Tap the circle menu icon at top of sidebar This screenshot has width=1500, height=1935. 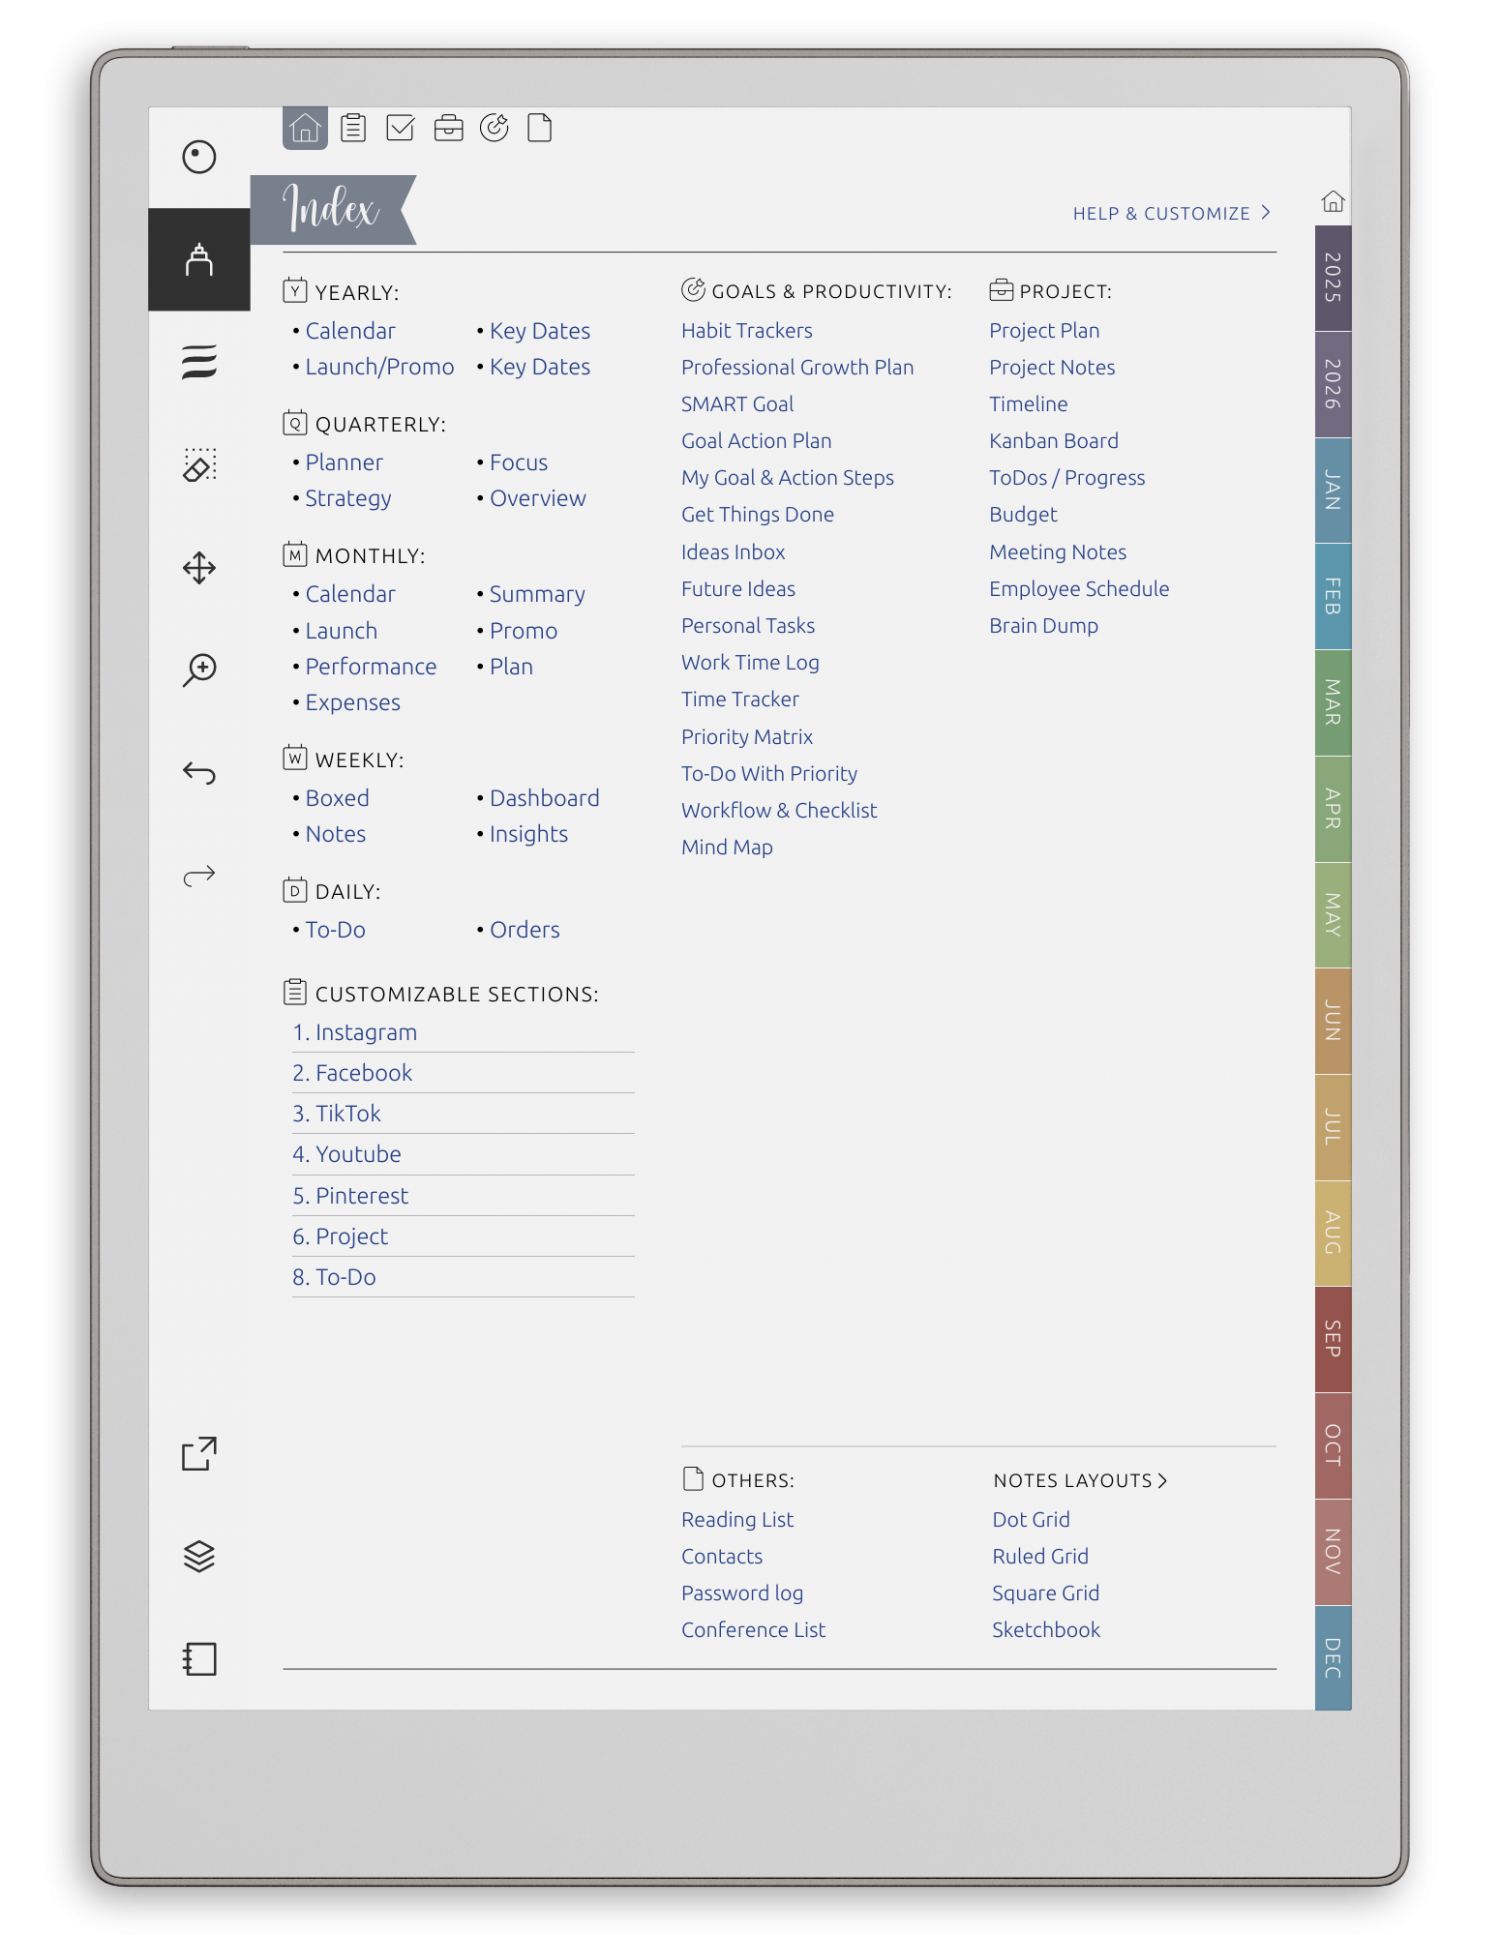coord(199,157)
